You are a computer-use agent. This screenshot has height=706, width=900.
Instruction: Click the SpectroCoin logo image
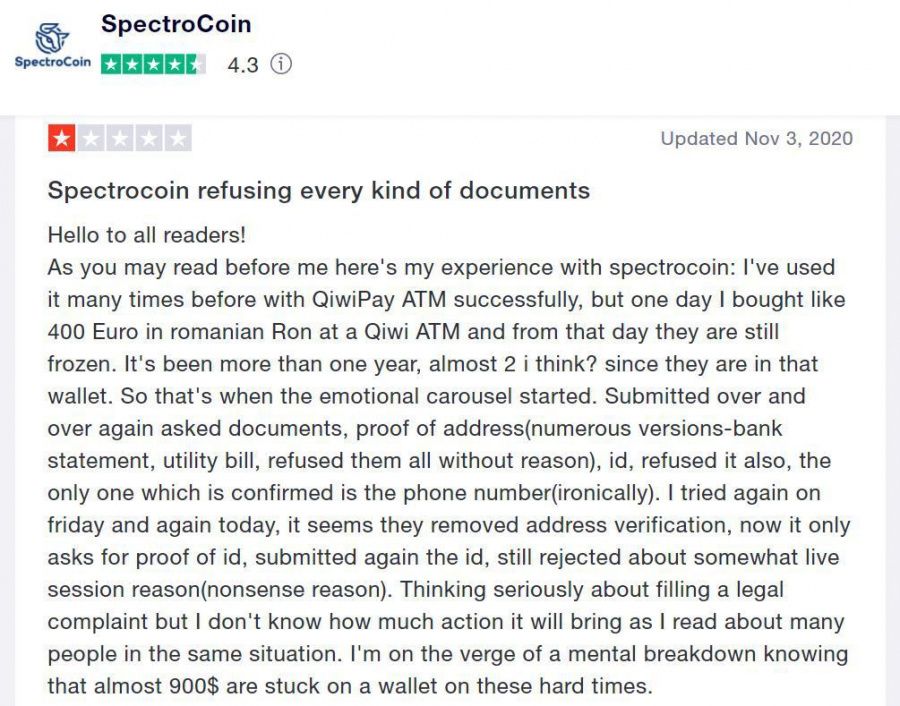tap(52, 46)
